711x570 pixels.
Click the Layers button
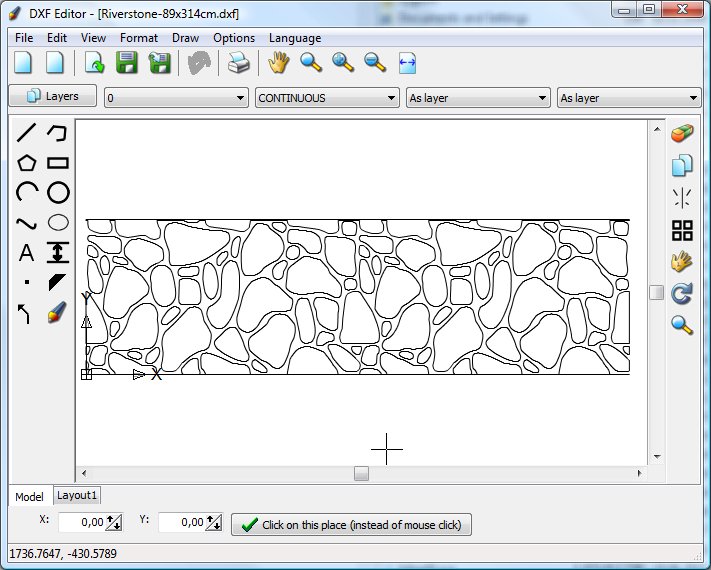coord(52,97)
